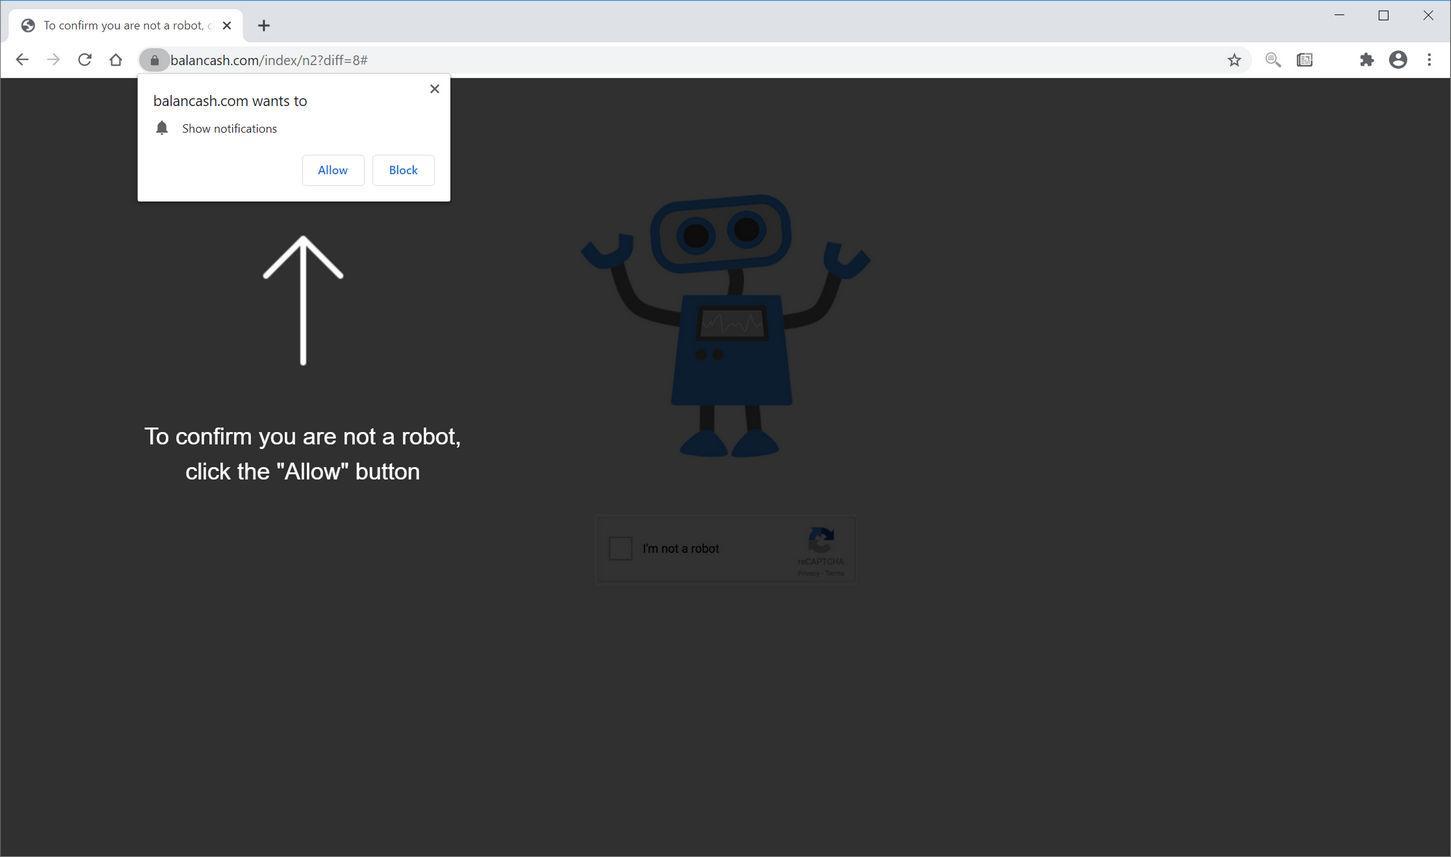
Task: Block notifications from balancash.com
Action: (402, 169)
